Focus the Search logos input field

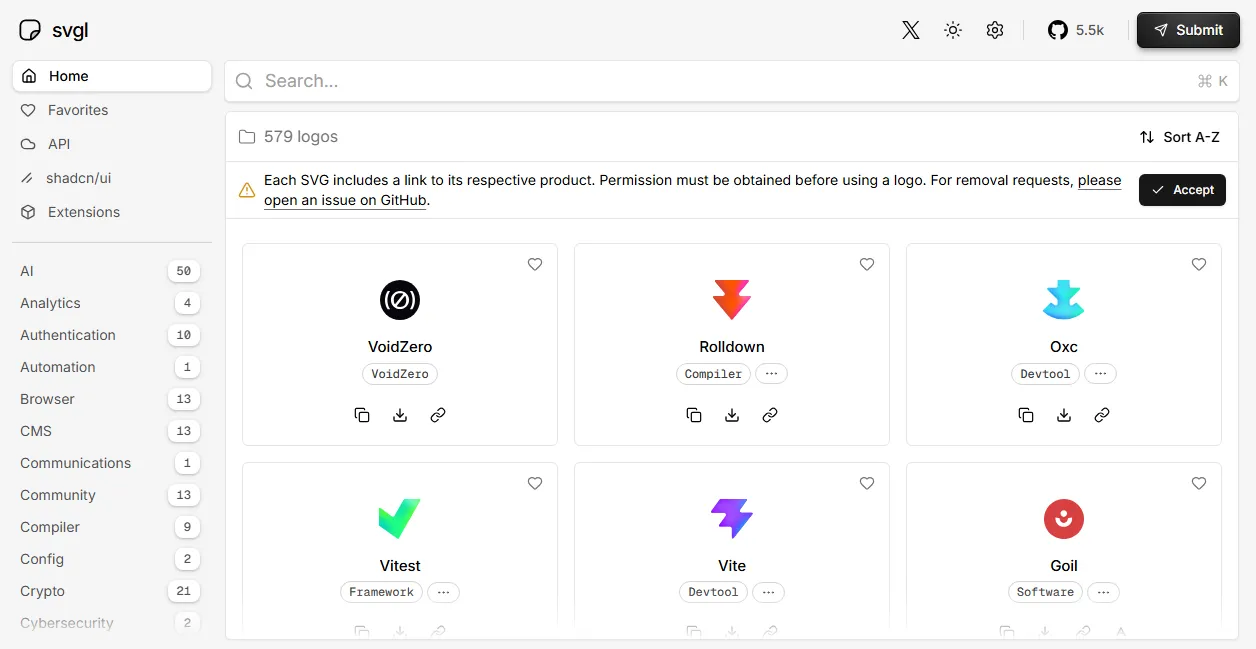[720, 81]
